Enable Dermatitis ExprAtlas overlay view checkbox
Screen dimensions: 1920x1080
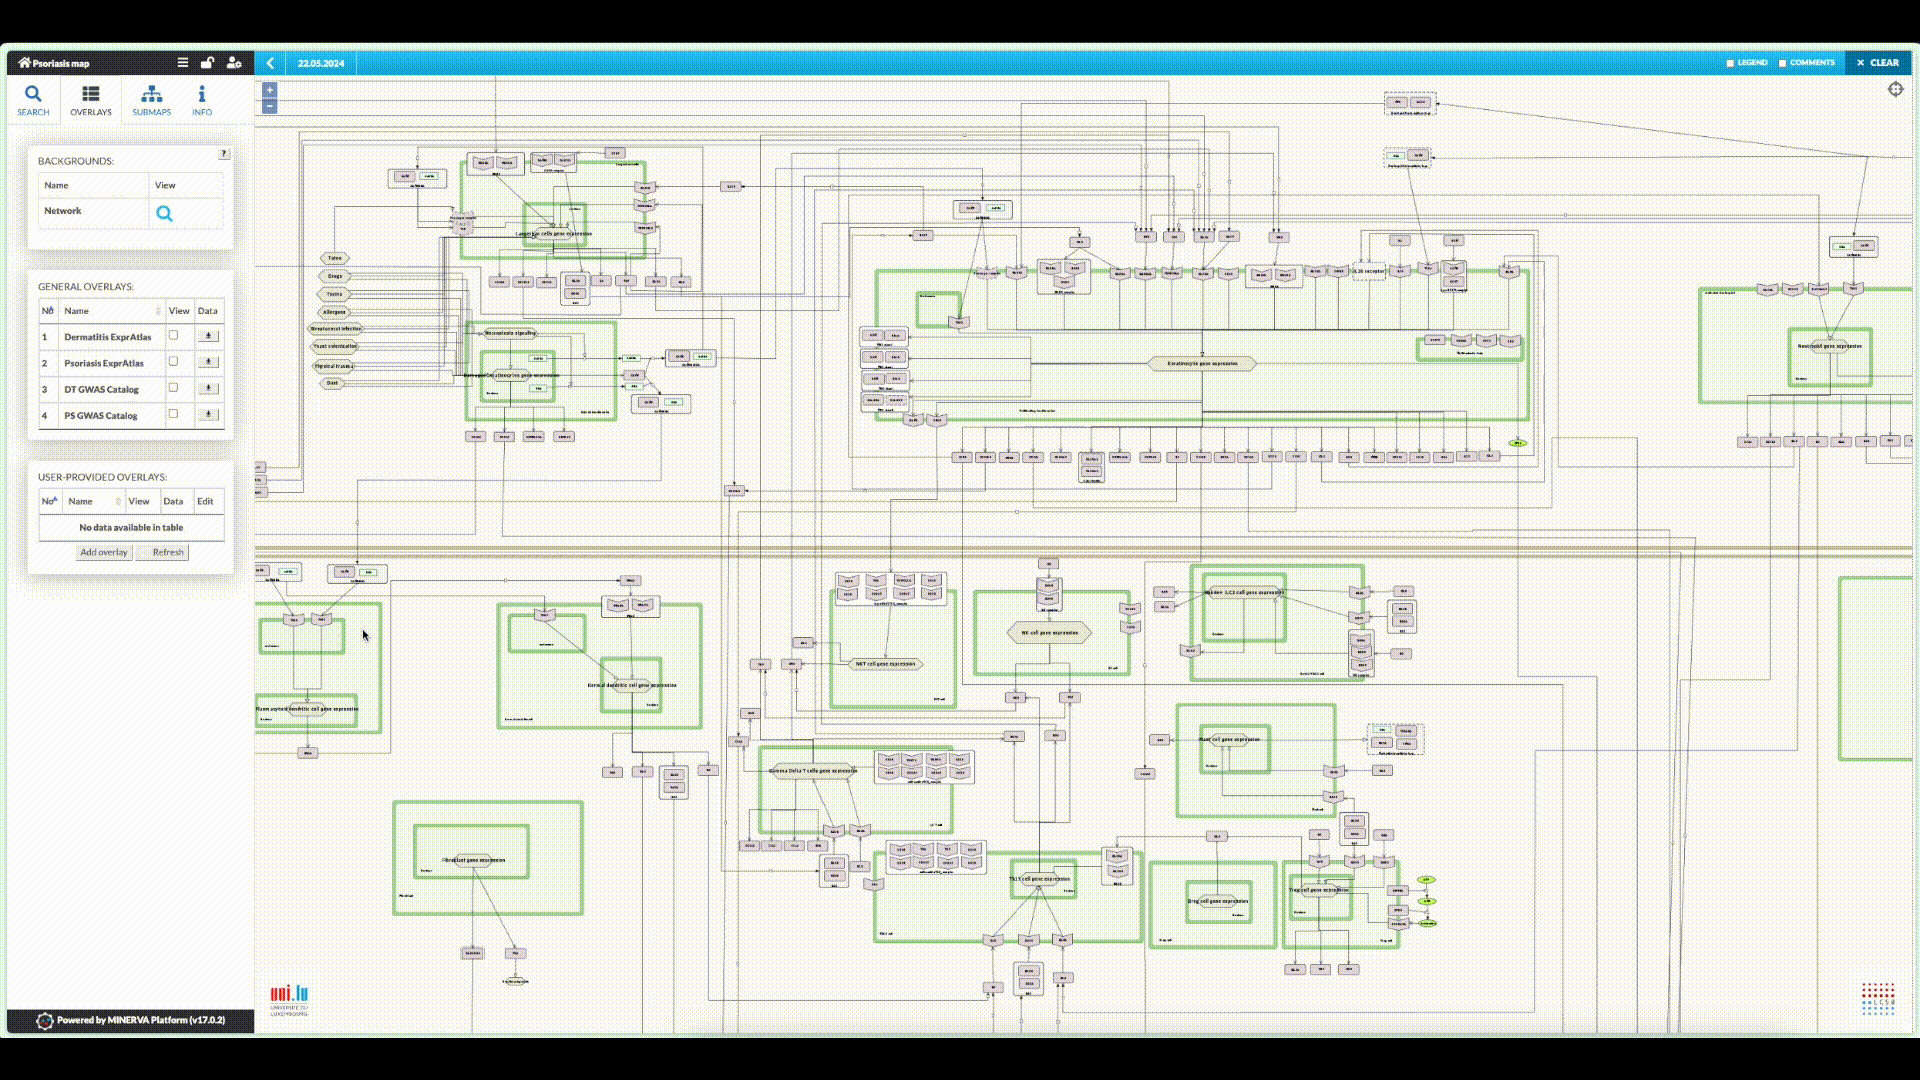click(x=174, y=336)
